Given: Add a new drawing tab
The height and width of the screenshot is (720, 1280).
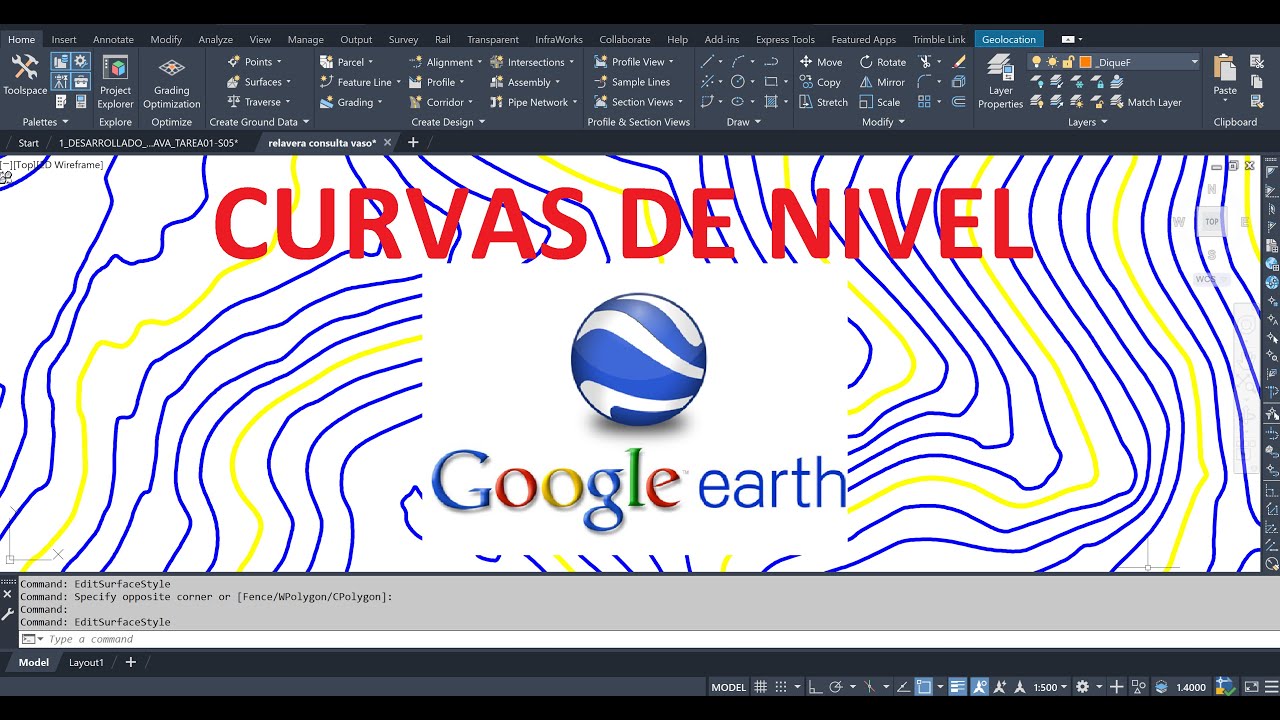Looking at the screenshot, I should pos(413,143).
